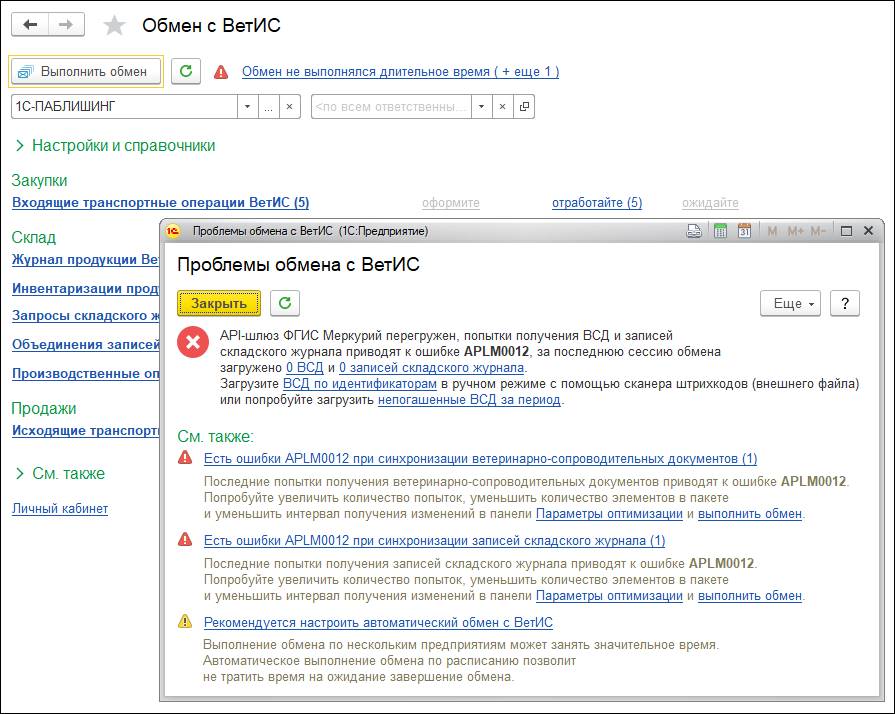Open Запросы складского журнала link
This screenshot has height=714, width=895.
point(86,316)
